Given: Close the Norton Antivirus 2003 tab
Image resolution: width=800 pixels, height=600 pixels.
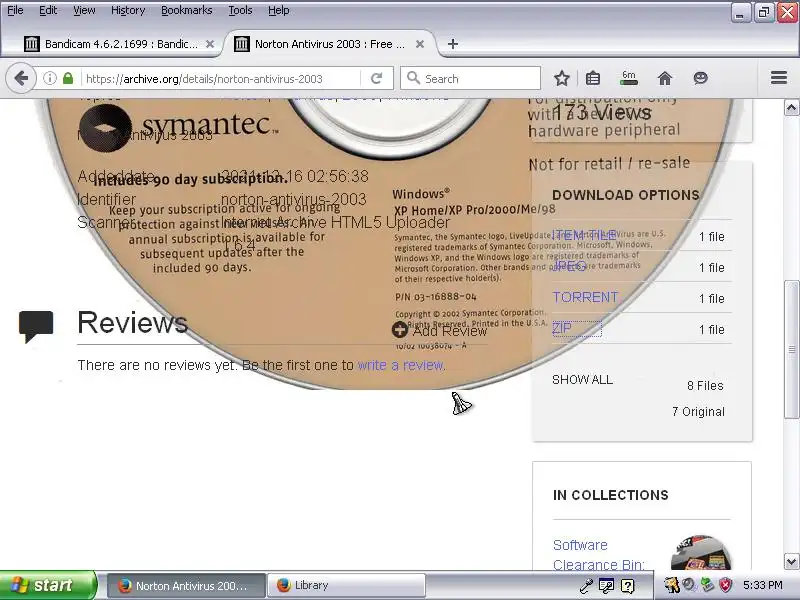Looking at the screenshot, I should 420,44.
